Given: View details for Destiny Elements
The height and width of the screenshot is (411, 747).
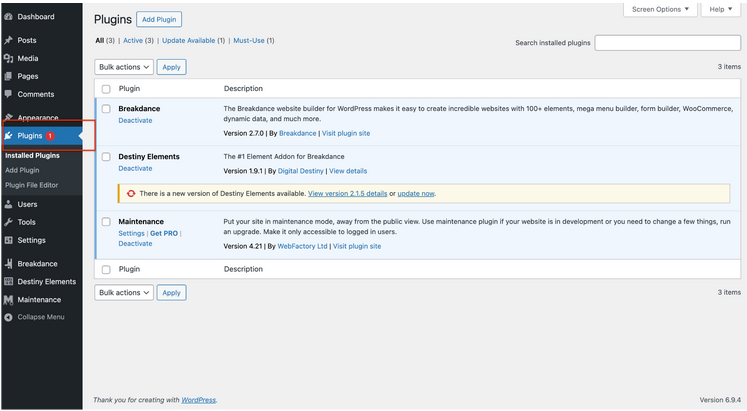Looking at the screenshot, I should [x=348, y=171].
